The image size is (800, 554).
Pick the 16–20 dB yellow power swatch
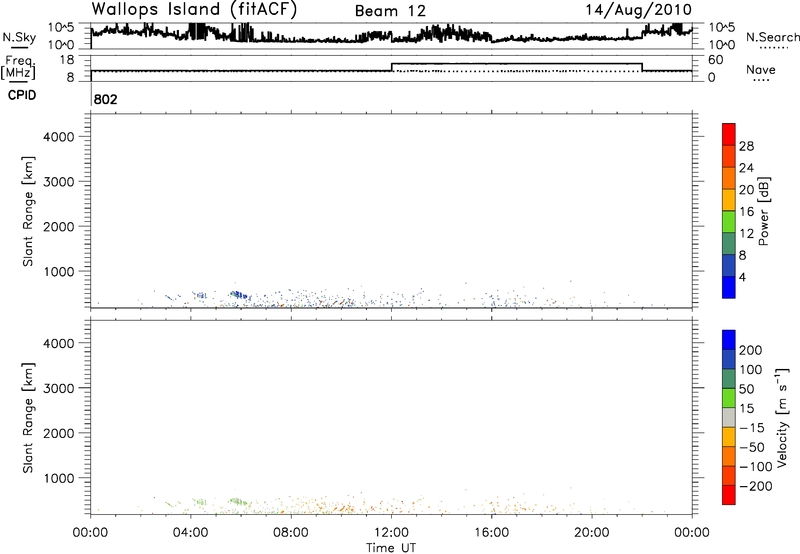pyautogui.click(x=729, y=200)
